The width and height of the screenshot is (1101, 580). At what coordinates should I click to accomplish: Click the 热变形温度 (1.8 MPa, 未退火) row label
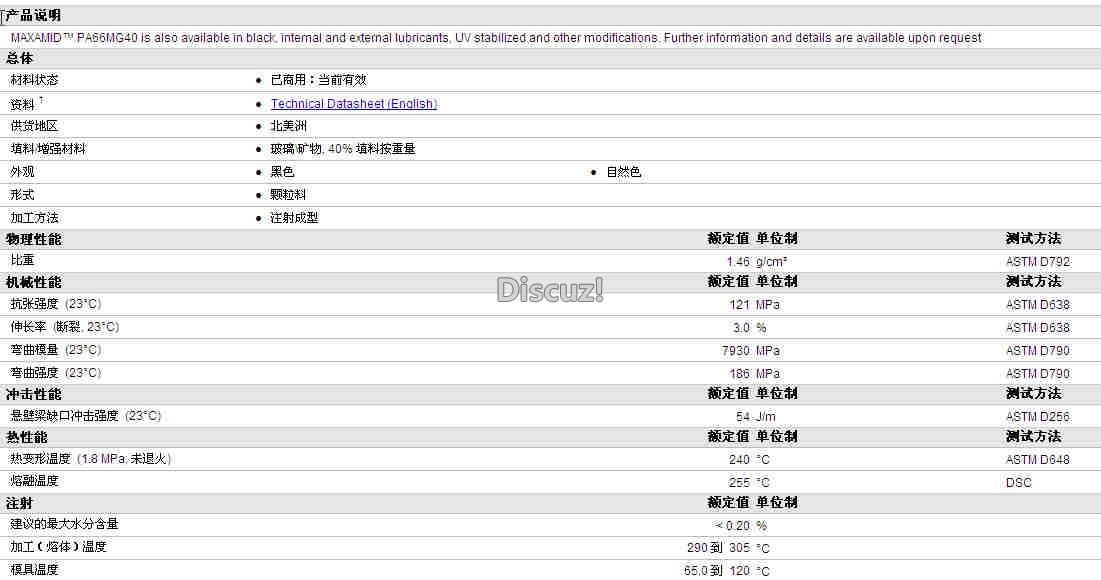(x=91, y=459)
